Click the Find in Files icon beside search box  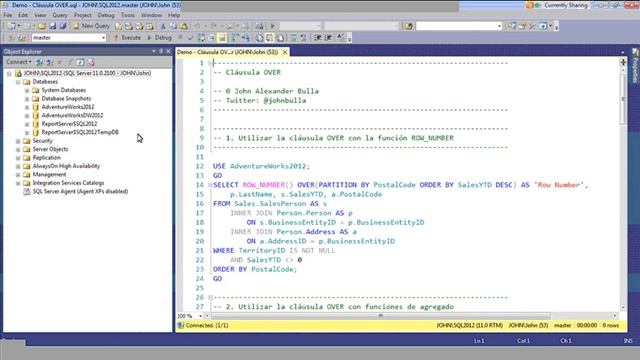tap(409, 26)
